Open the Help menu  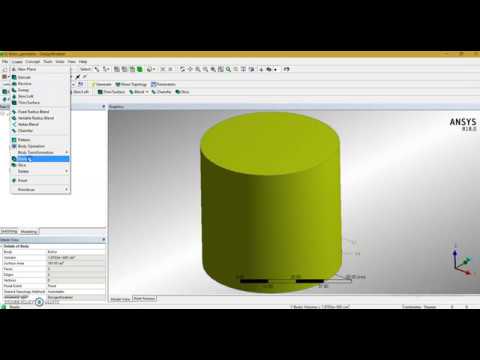(x=83, y=62)
